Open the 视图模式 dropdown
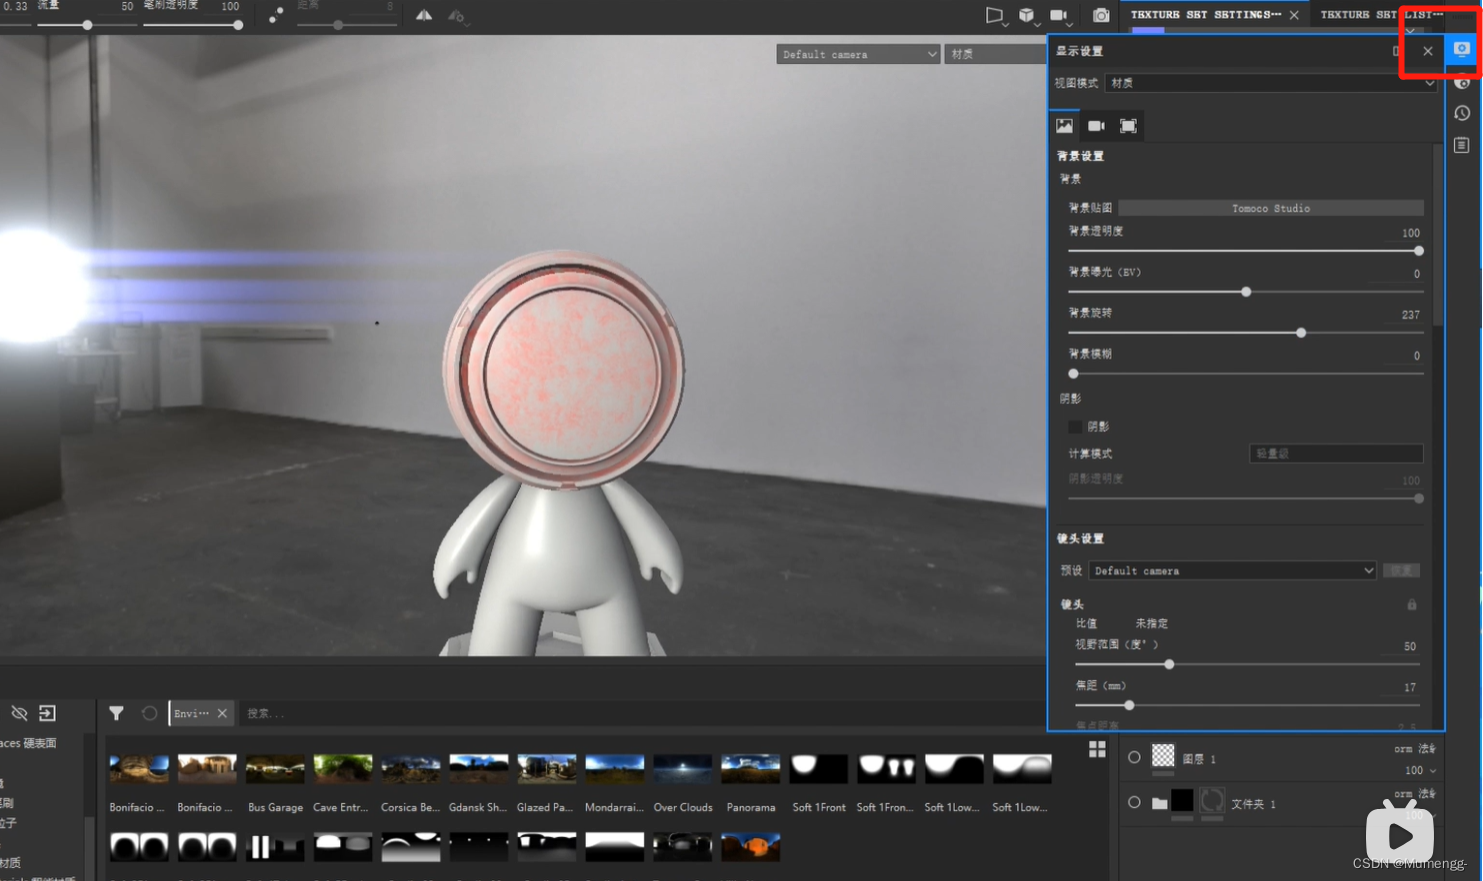 click(1271, 83)
